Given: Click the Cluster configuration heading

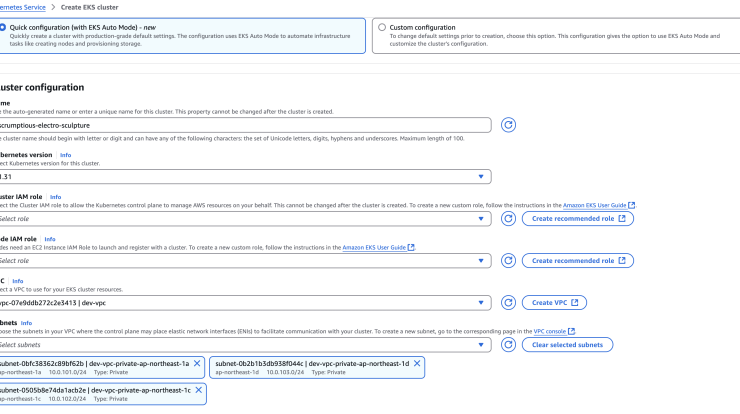Looking at the screenshot, I should [42, 87].
